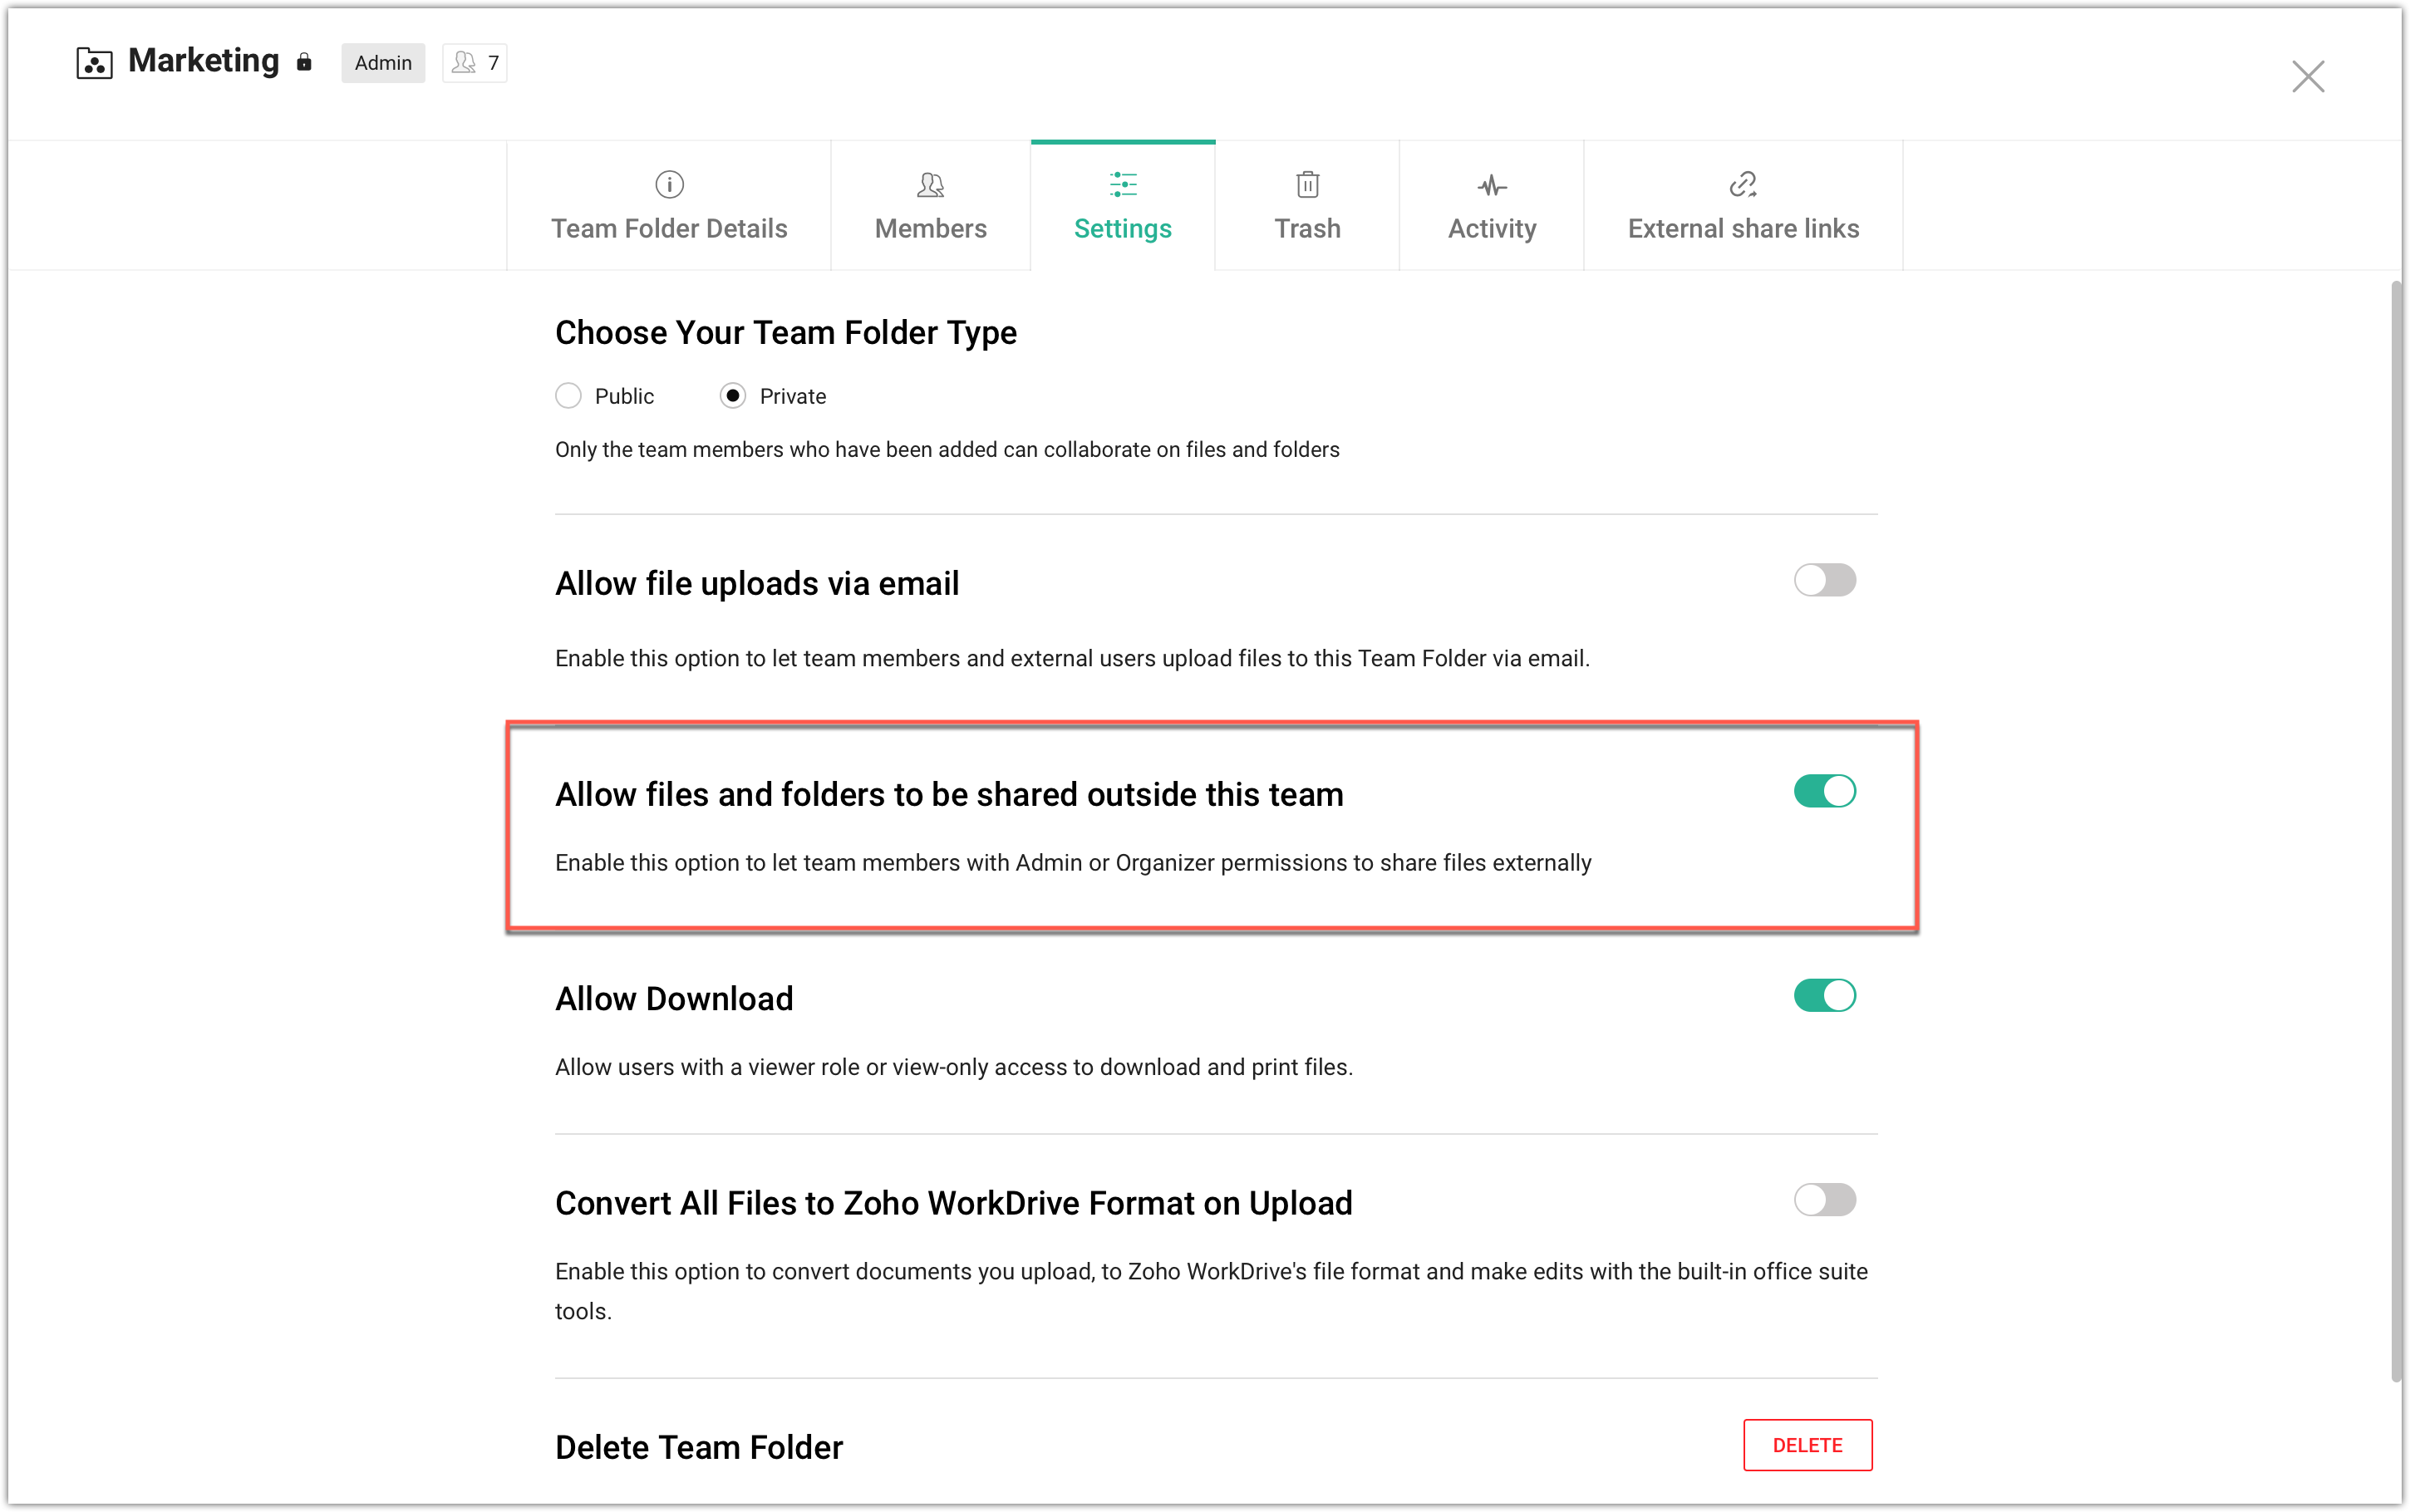Click the info icon for Team Folder Details

click(x=669, y=184)
